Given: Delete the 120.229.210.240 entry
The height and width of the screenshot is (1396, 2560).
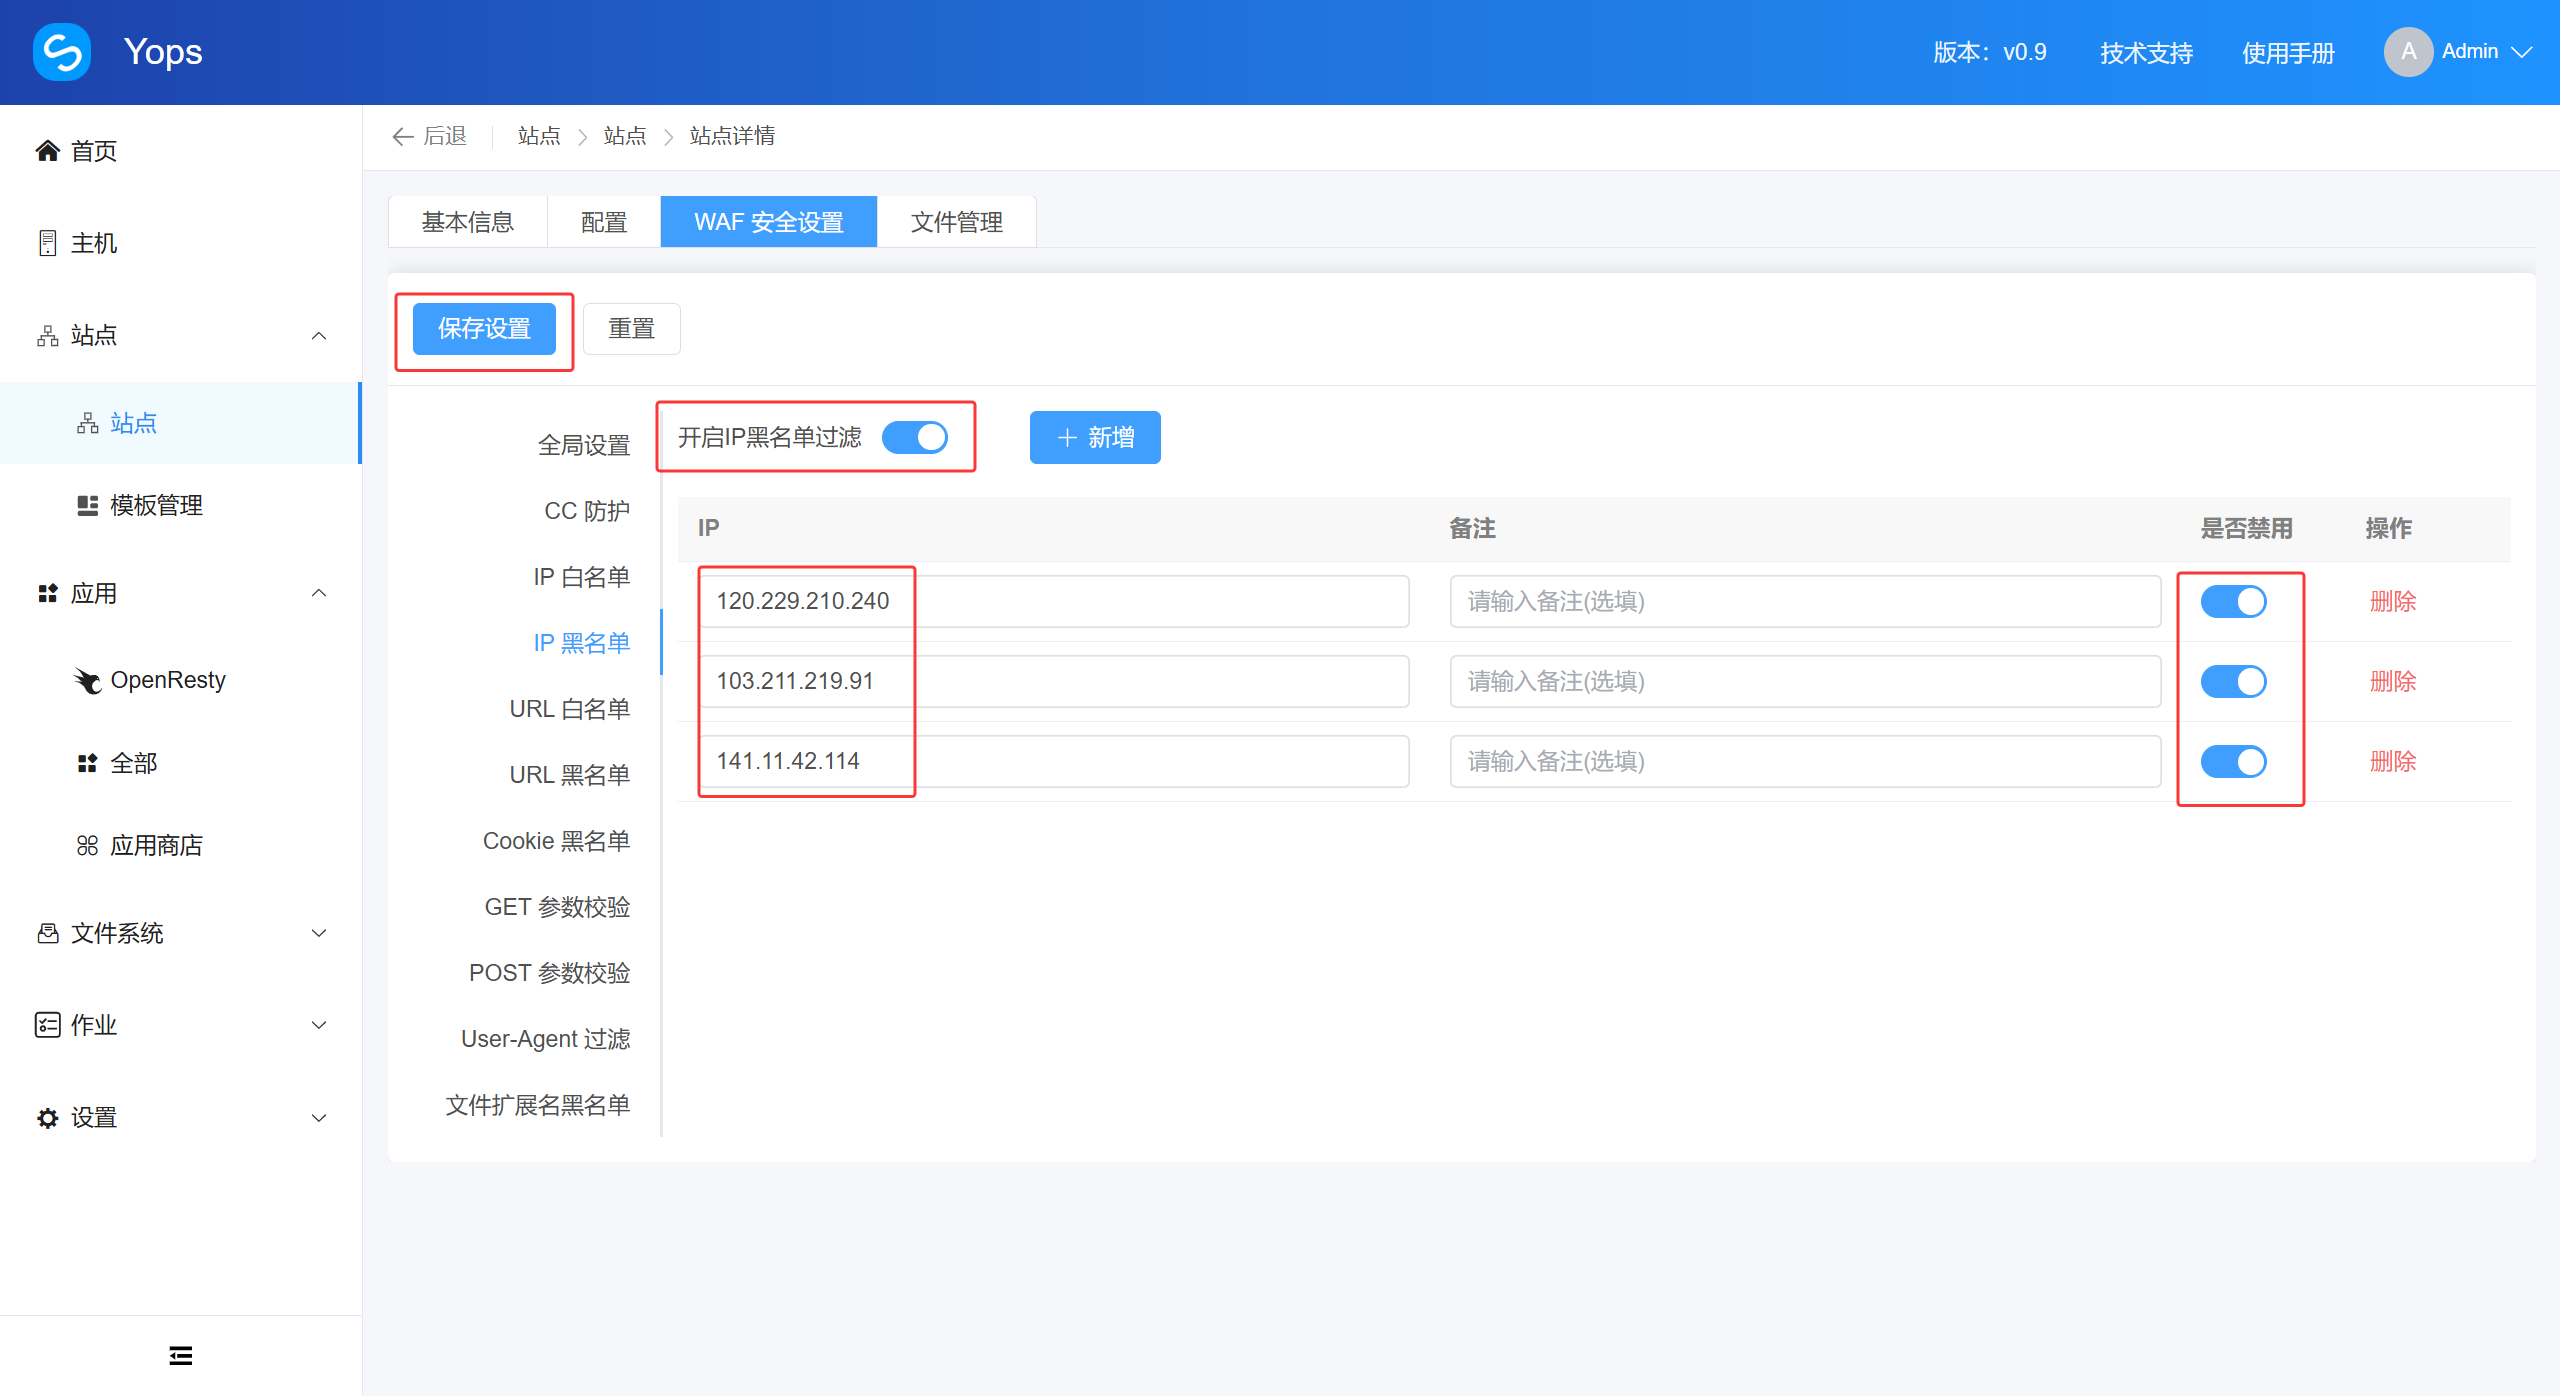Looking at the screenshot, I should (2393, 601).
